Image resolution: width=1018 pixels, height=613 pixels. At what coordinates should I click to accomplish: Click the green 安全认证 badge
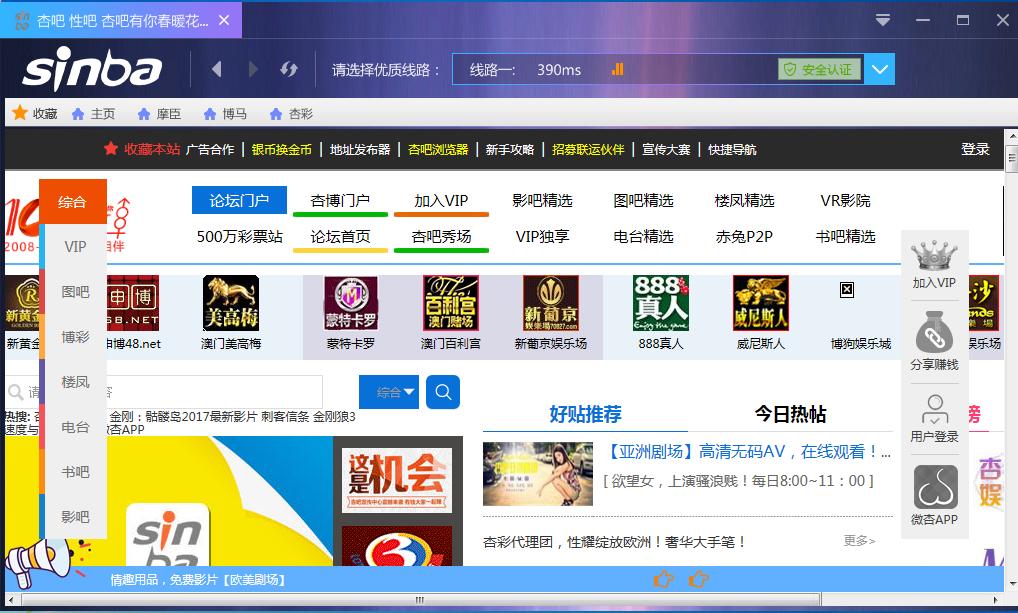(x=819, y=69)
